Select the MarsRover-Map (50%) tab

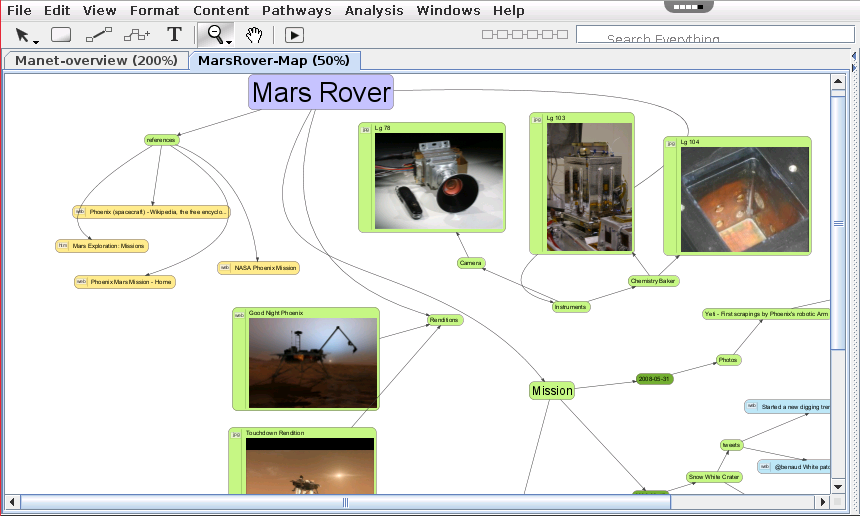click(274, 60)
